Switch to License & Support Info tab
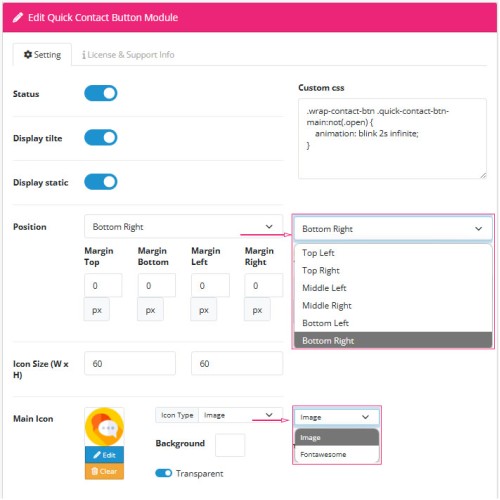Viewport: 500px width, 500px height. coord(128,55)
